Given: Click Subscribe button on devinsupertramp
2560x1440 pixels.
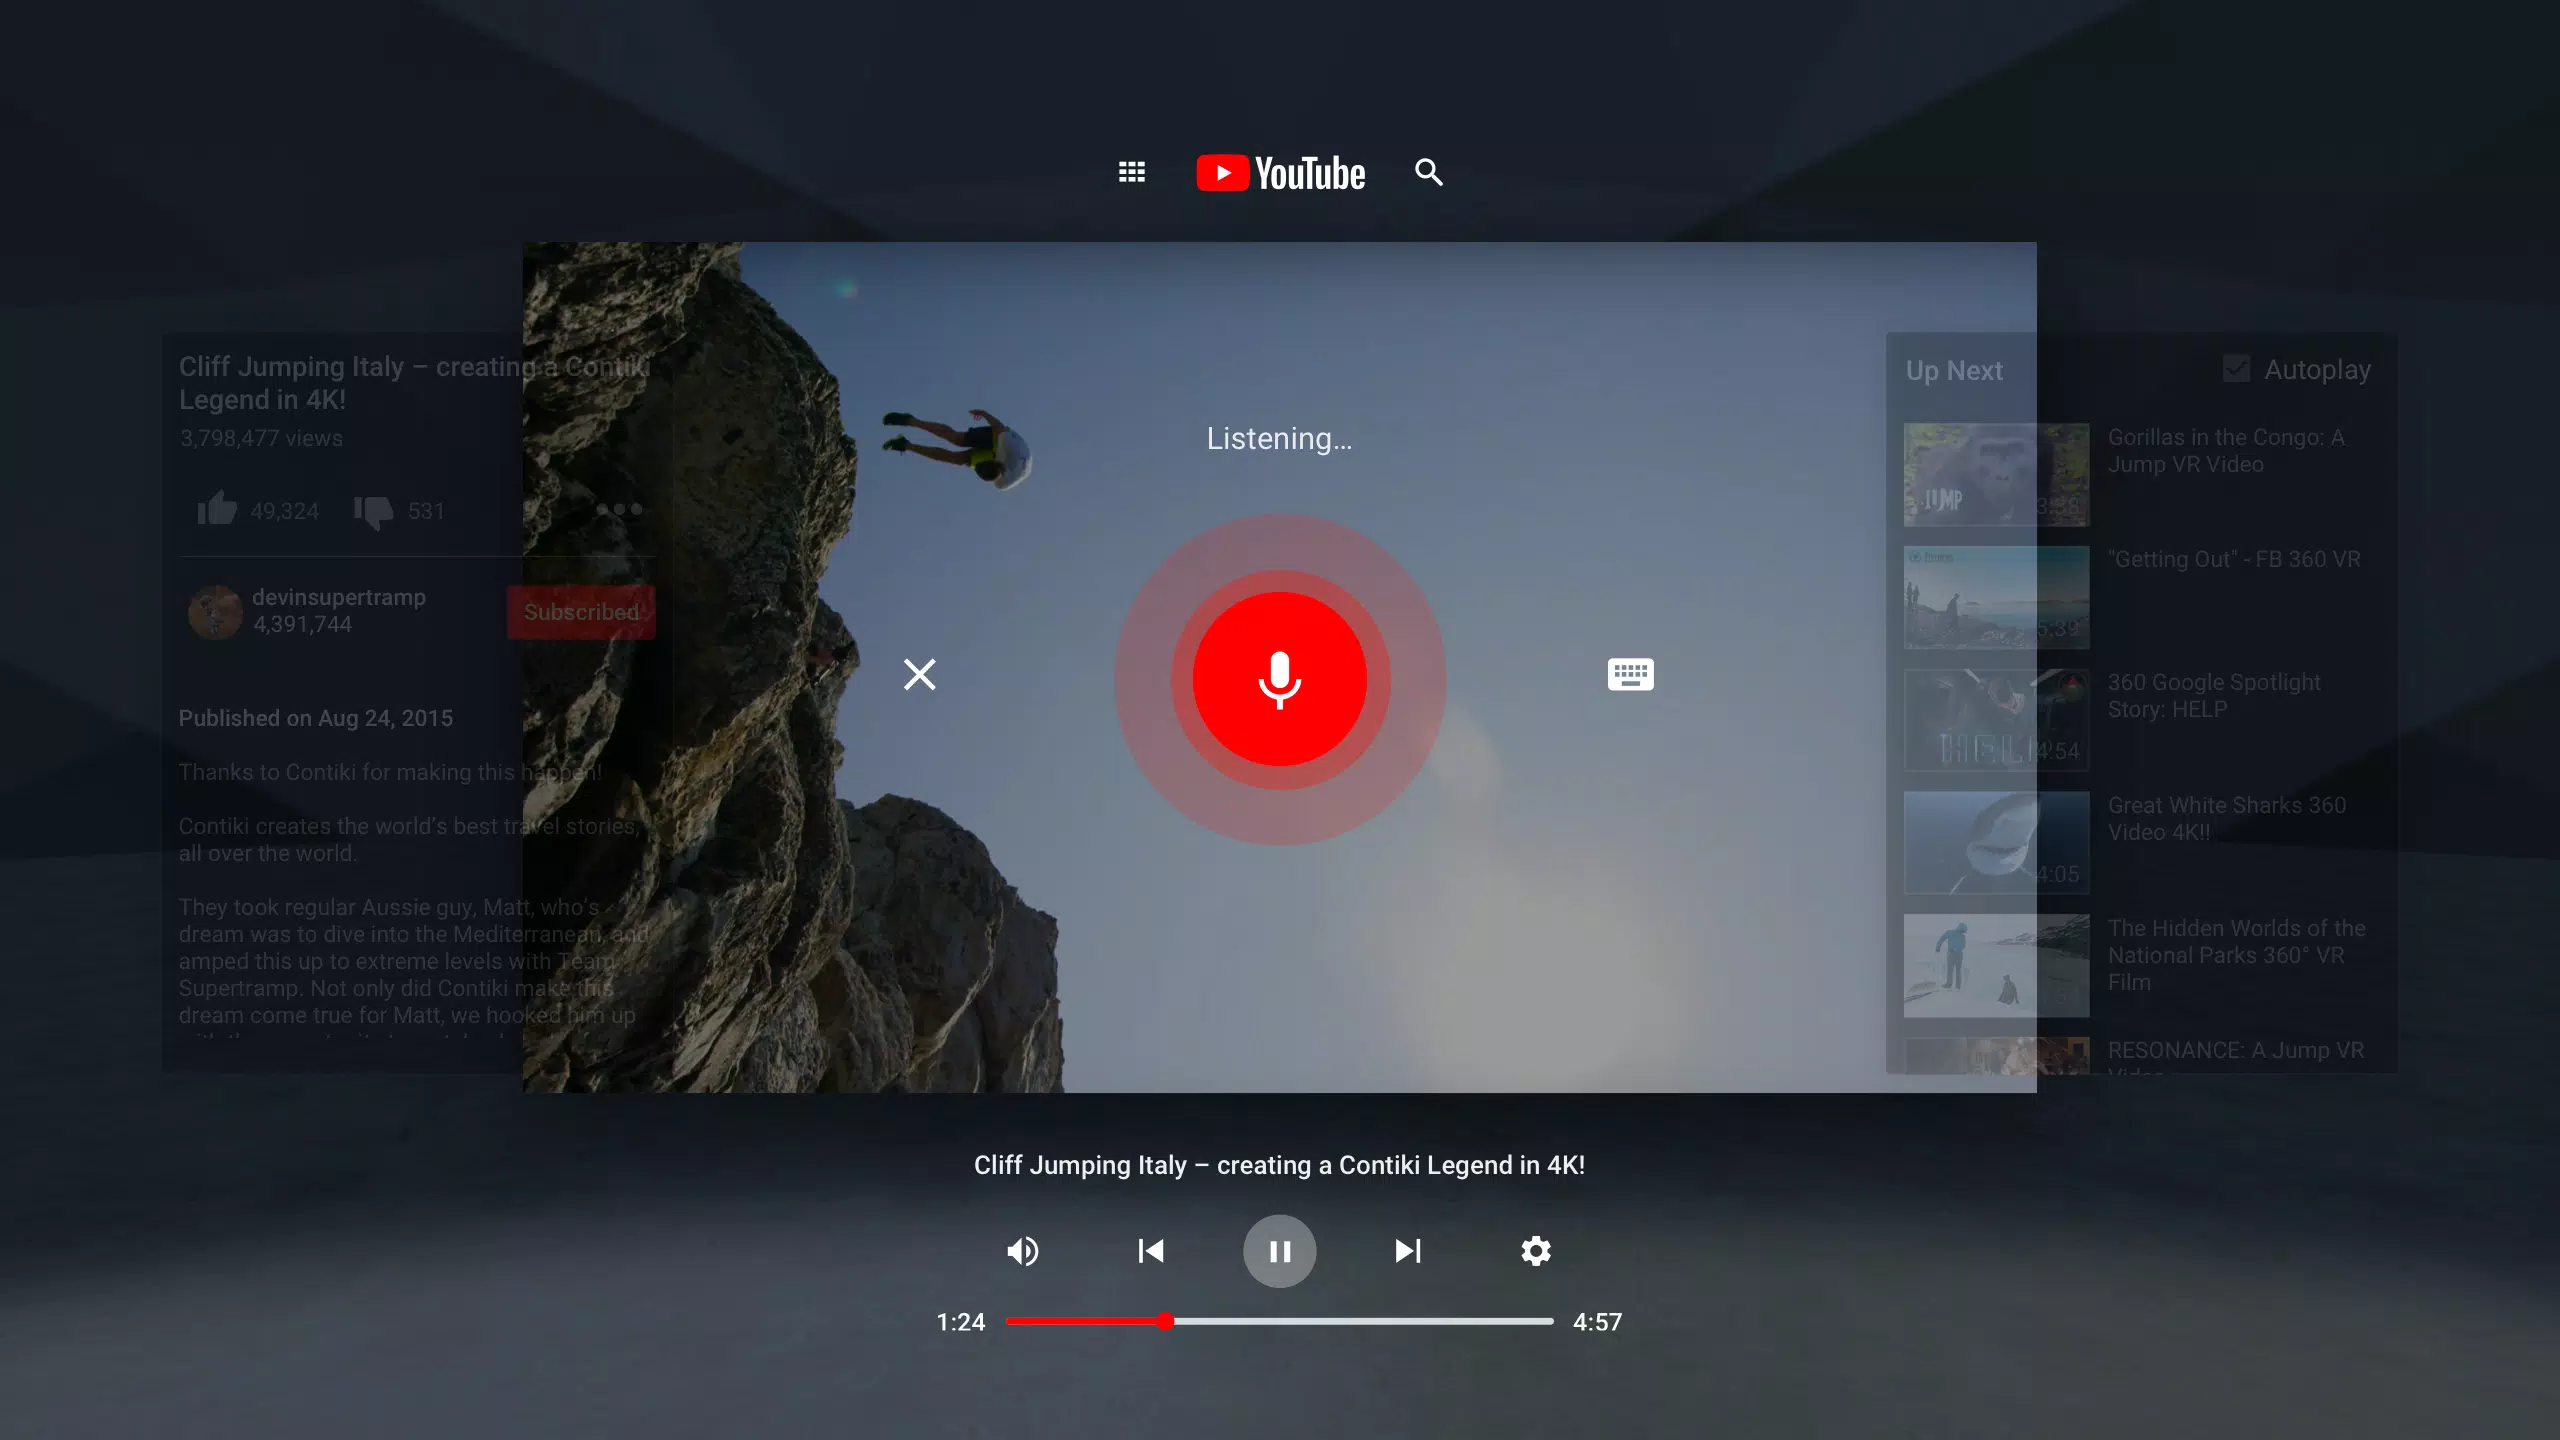Looking at the screenshot, I should click(x=582, y=610).
